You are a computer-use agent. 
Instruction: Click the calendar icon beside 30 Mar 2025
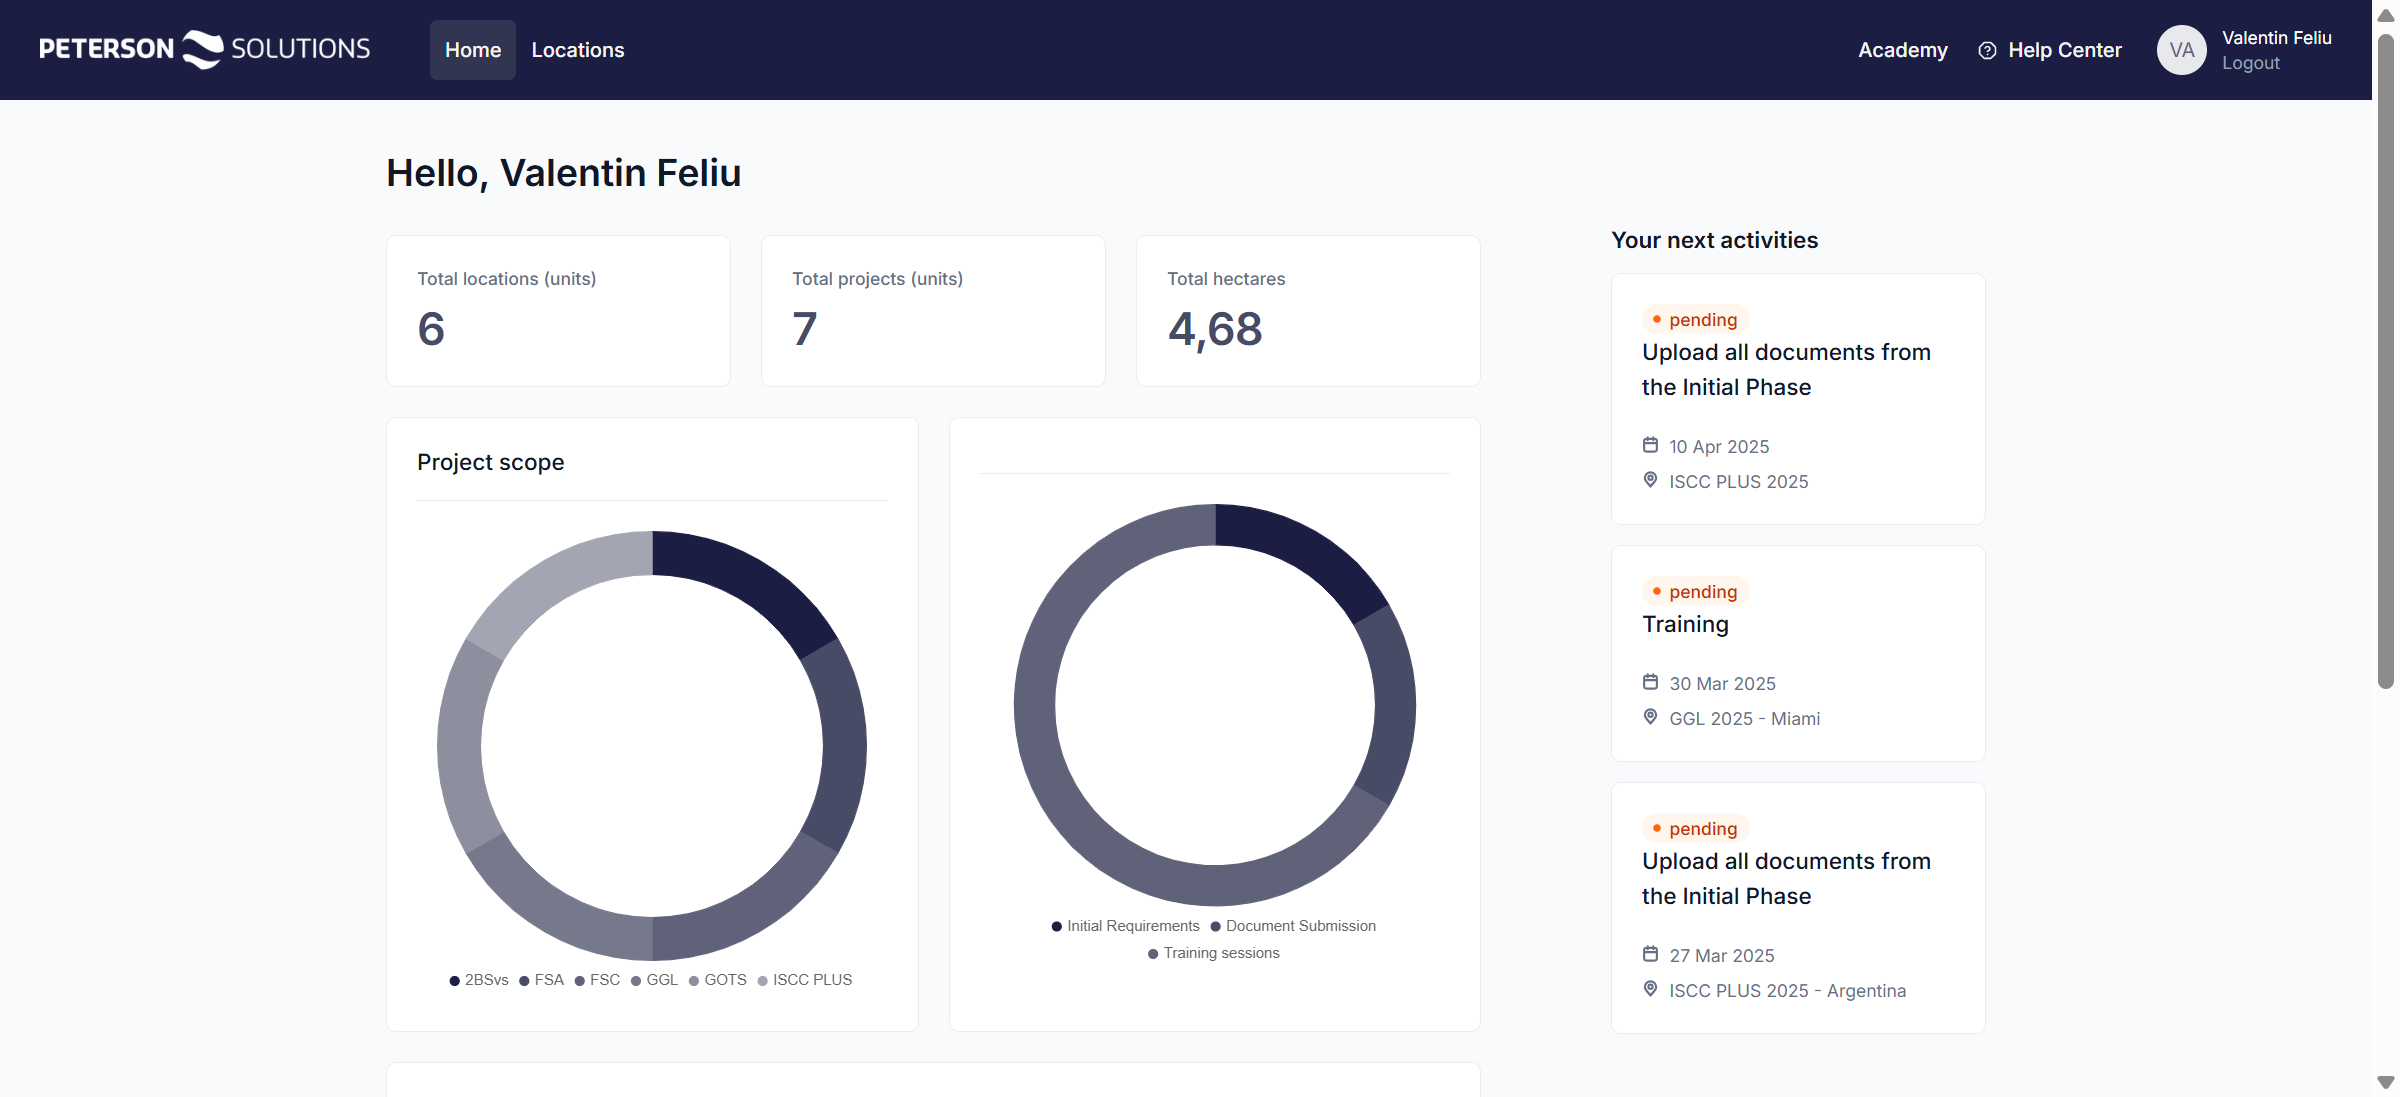click(1650, 682)
